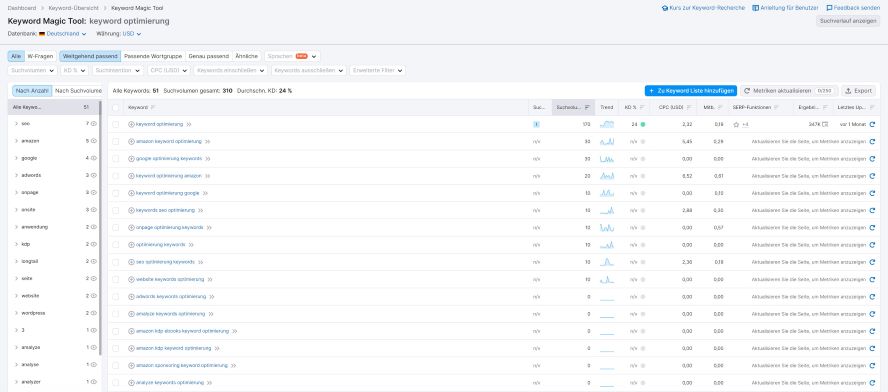Click 'Suchverlauf anzeigen' button
The image size is (888, 392).
pyautogui.click(x=848, y=21)
